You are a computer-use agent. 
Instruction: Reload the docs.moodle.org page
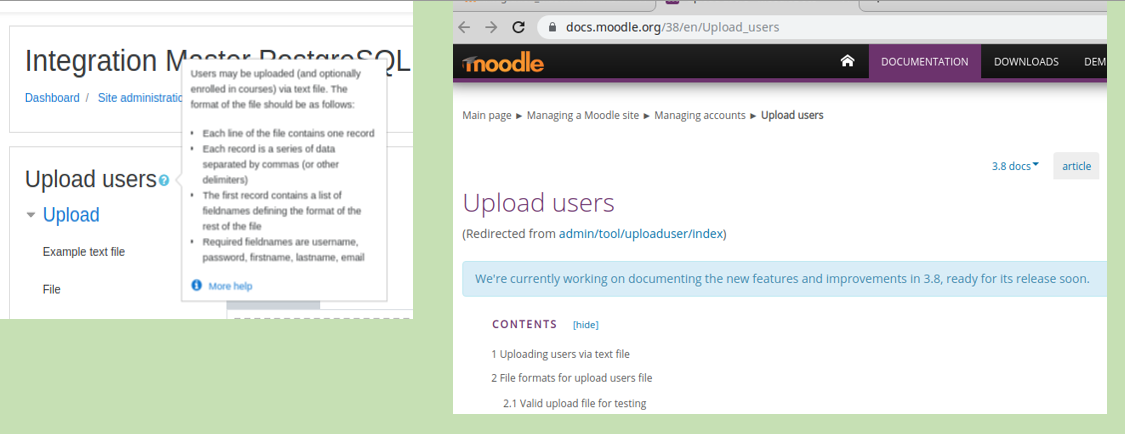518,27
